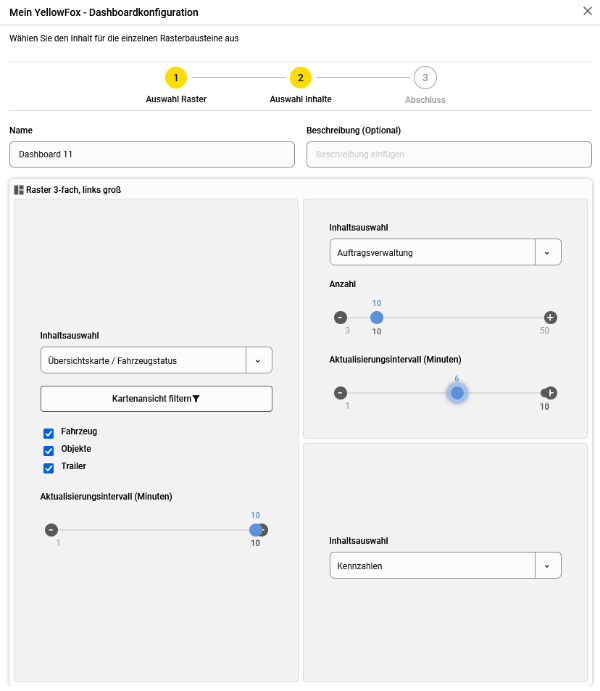Click the Anzahl slider handle
Screen dimensions: 600x691
[x=377, y=318]
